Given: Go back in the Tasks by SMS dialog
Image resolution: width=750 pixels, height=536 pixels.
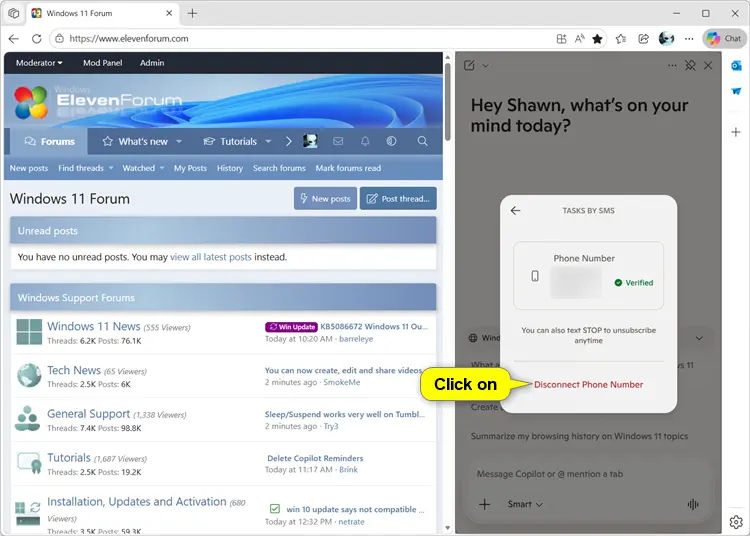Looking at the screenshot, I should pyautogui.click(x=515, y=210).
